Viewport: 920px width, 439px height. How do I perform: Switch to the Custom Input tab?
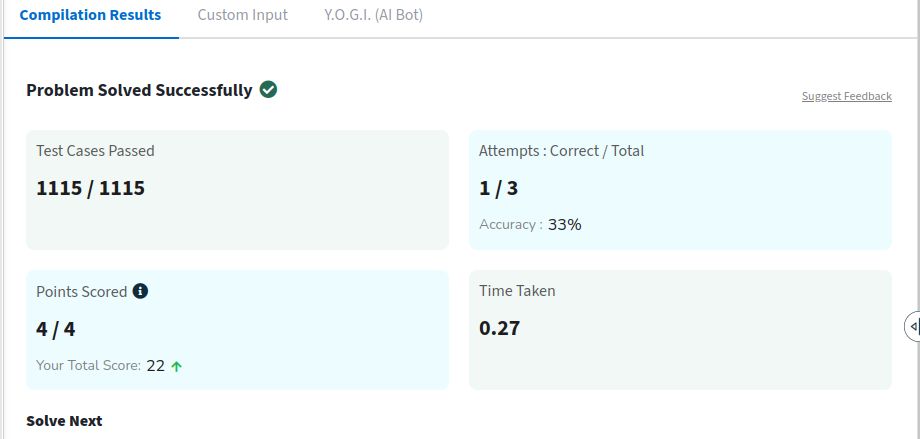point(242,15)
